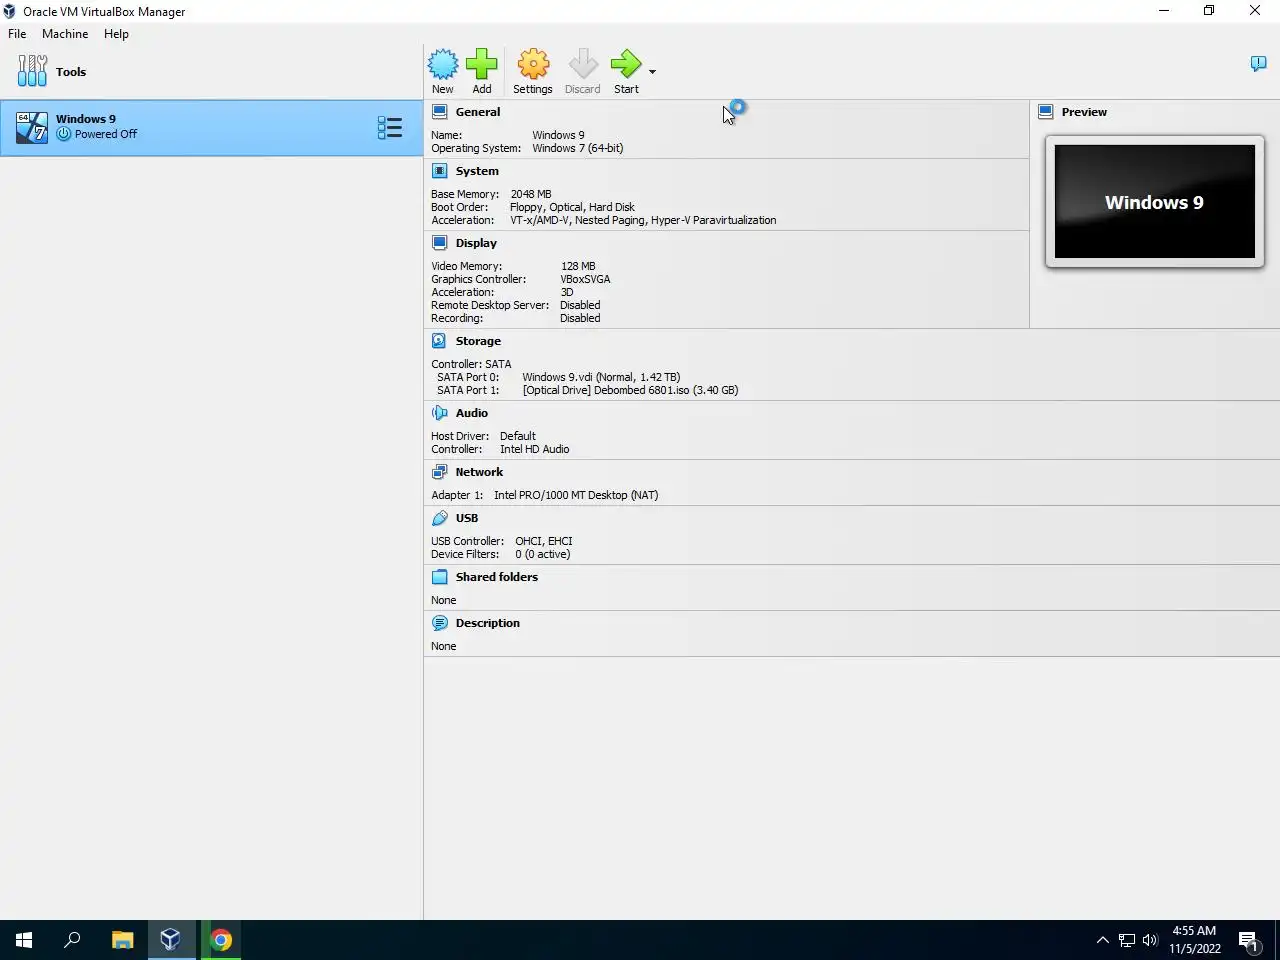Start the VM with green arrow
Image resolution: width=1280 pixels, height=960 pixels.
626,64
